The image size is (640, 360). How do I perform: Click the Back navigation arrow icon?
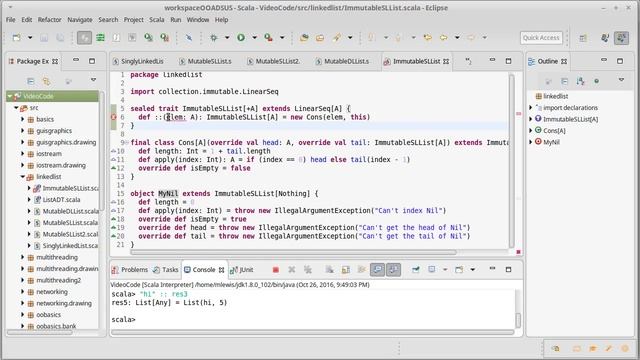(x=443, y=38)
